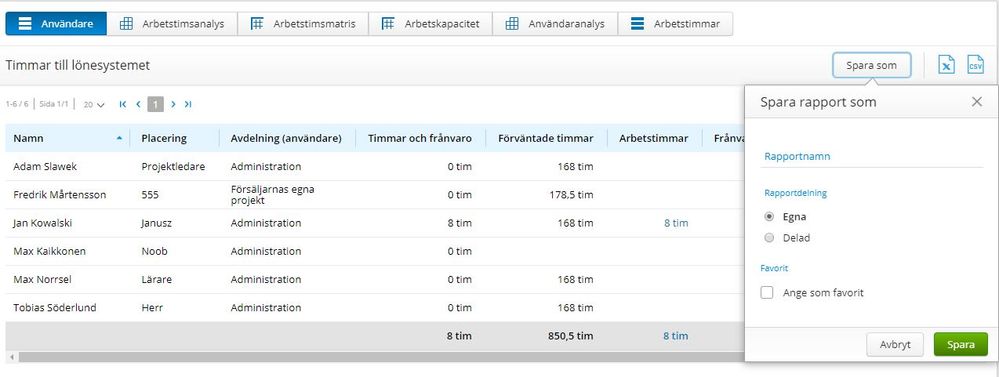The height and width of the screenshot is (377, 999).
Task: Open the rows-per-page 20 dropdown
Action: coord(94,105)
